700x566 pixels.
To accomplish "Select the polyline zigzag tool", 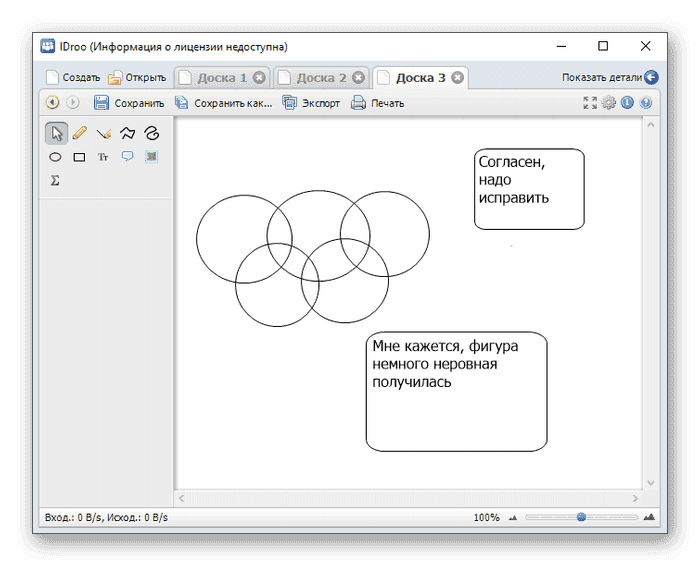I will [x=127, y=132].
